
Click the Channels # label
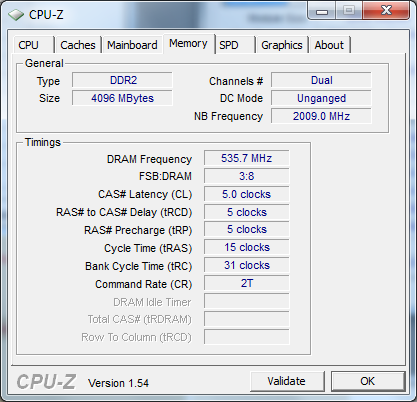click(236, 81)
